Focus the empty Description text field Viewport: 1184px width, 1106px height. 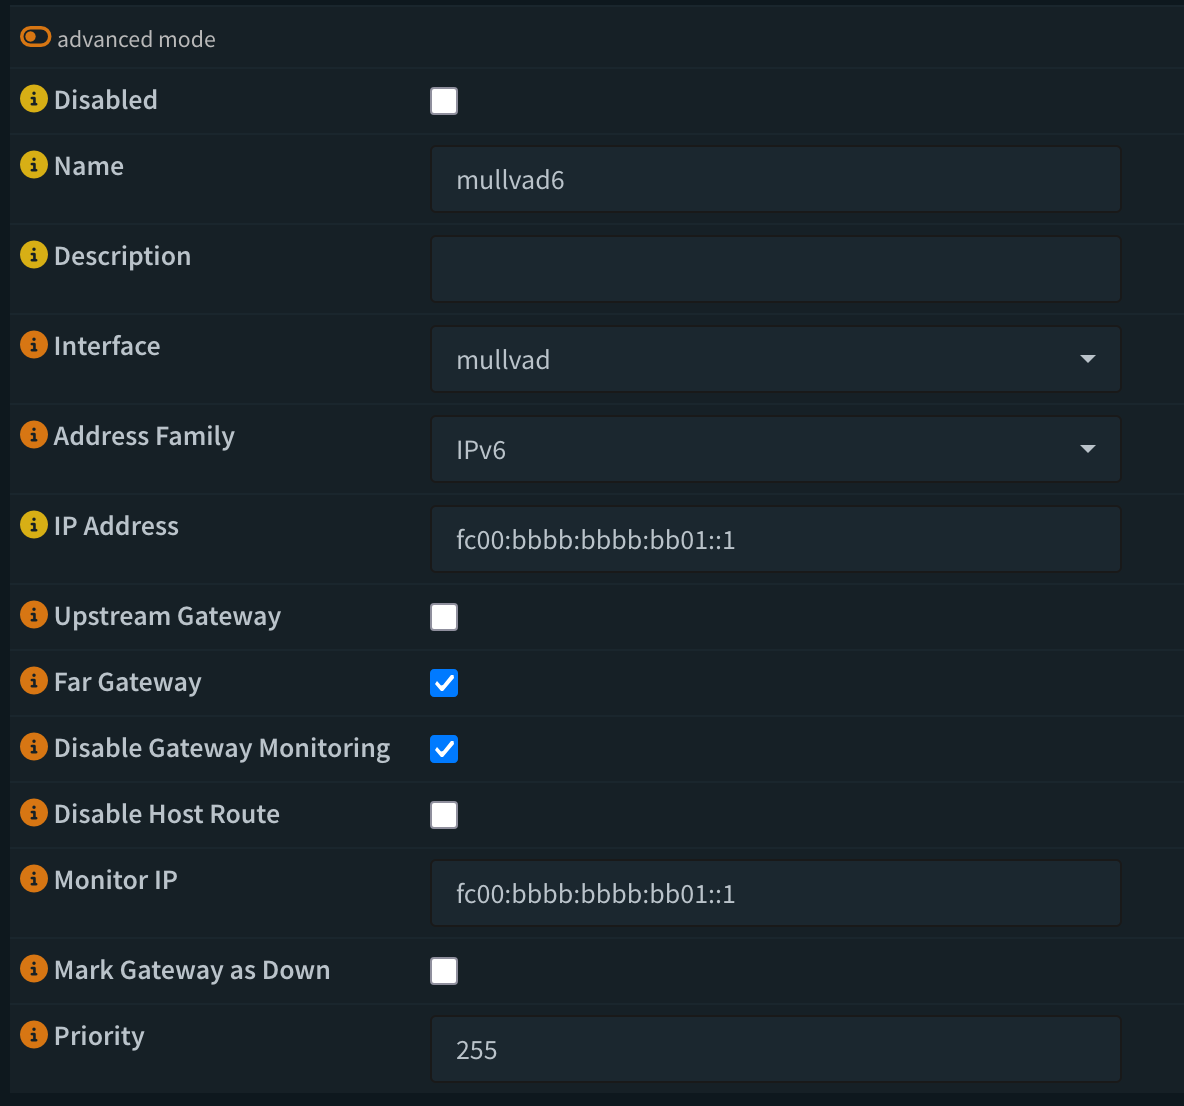[775, 269]
